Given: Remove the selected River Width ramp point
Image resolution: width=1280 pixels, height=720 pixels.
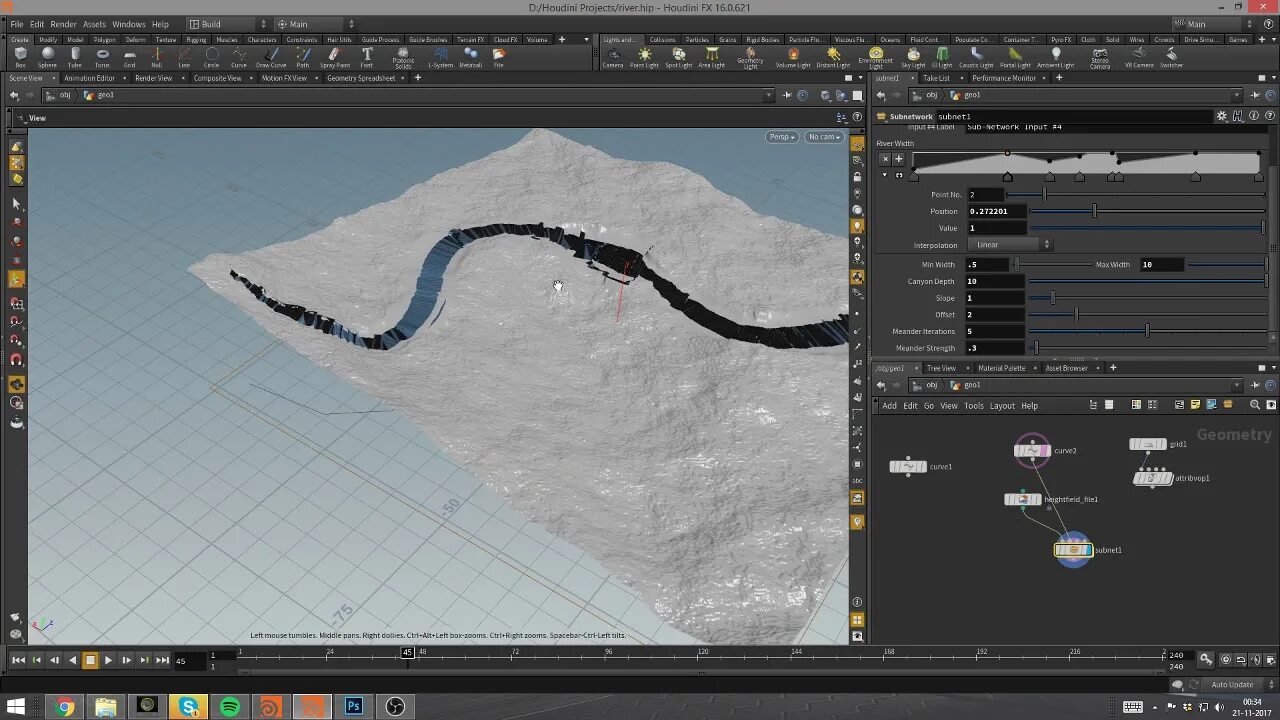Looking at the screenshot, I should tap(884, 159).
